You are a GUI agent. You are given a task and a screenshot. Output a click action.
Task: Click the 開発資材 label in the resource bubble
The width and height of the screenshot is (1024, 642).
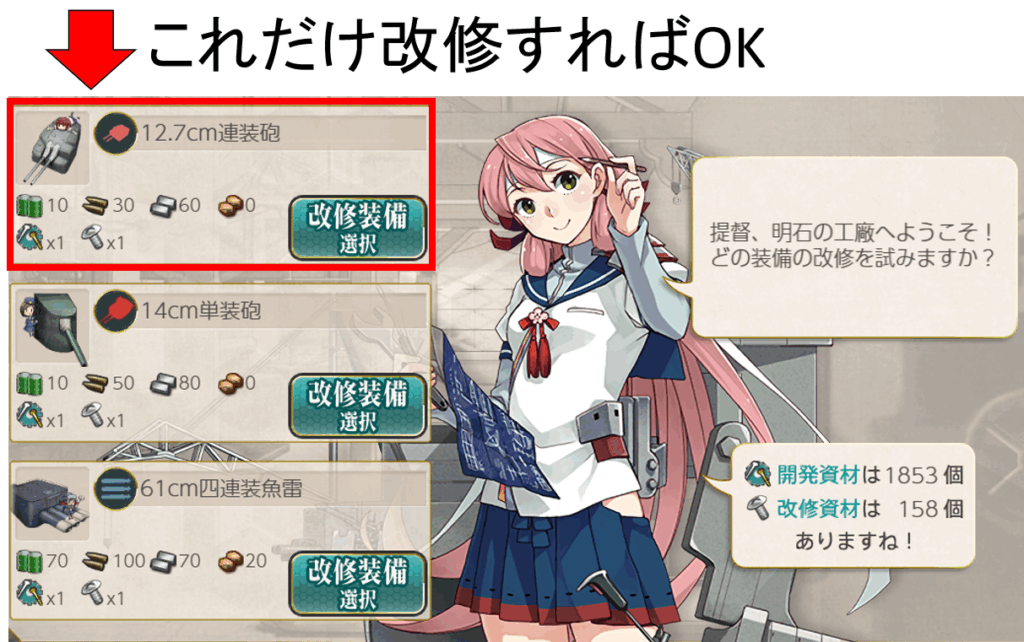(818, 475)
